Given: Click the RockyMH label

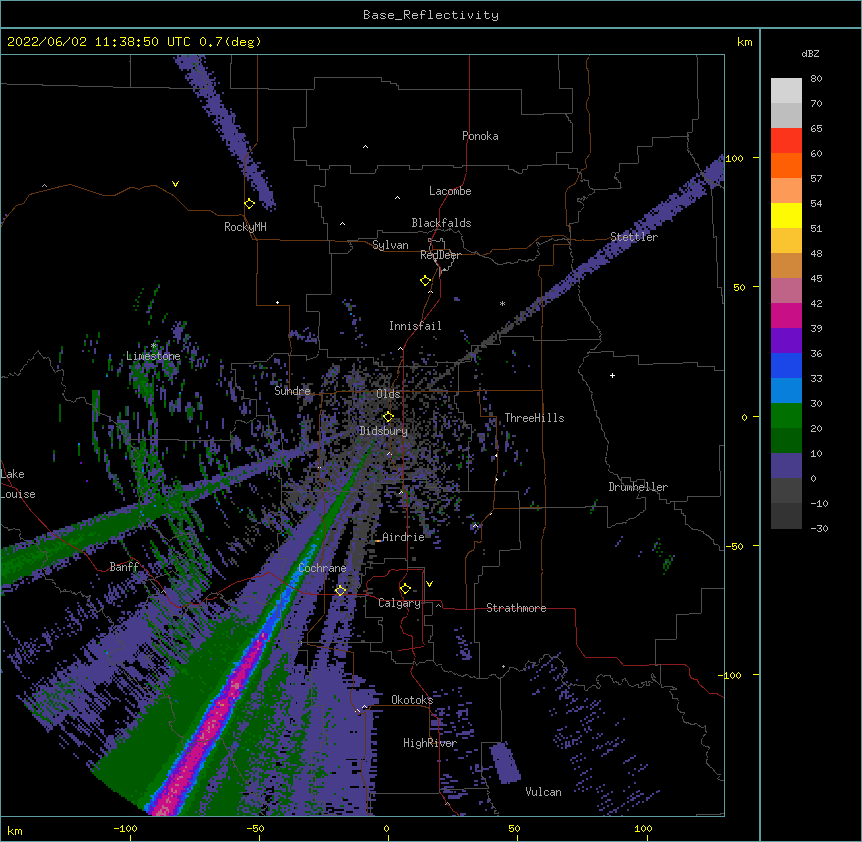Looking at the screenshot, I should (x=245, y=227).
